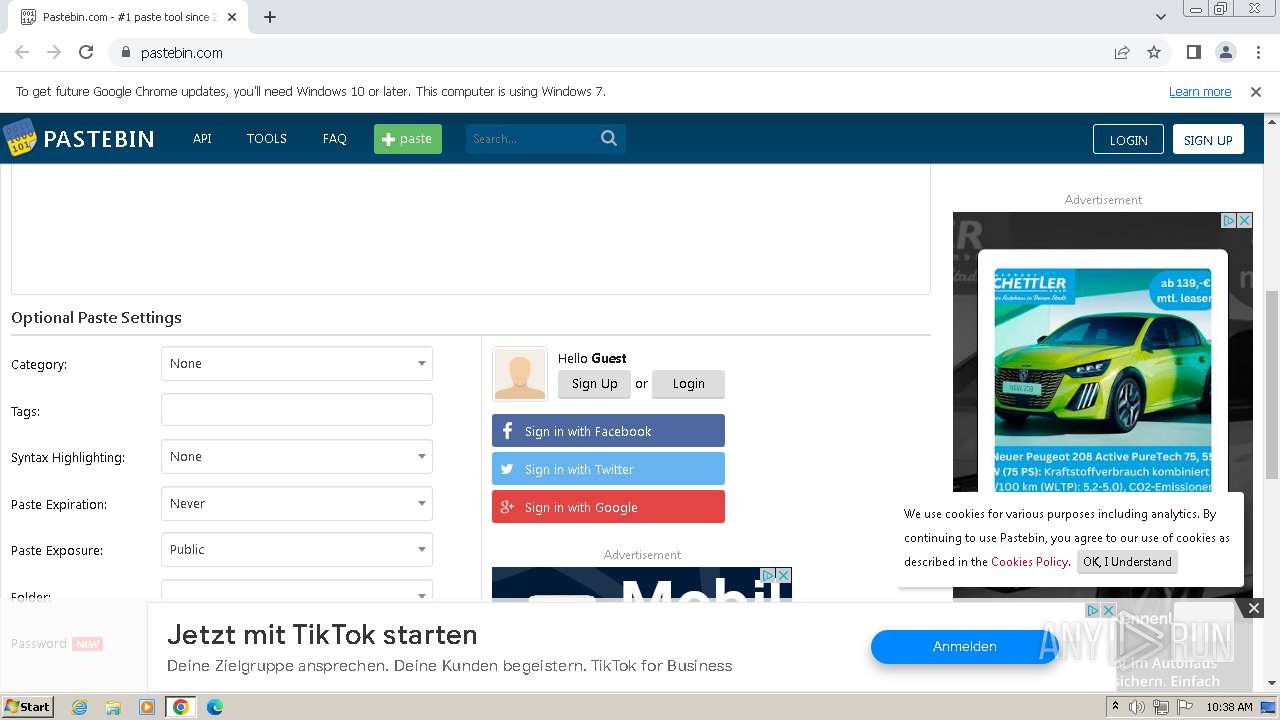Show hidden system tray icons
This screenshot has width=1280, height=720.
point(1115,707)
